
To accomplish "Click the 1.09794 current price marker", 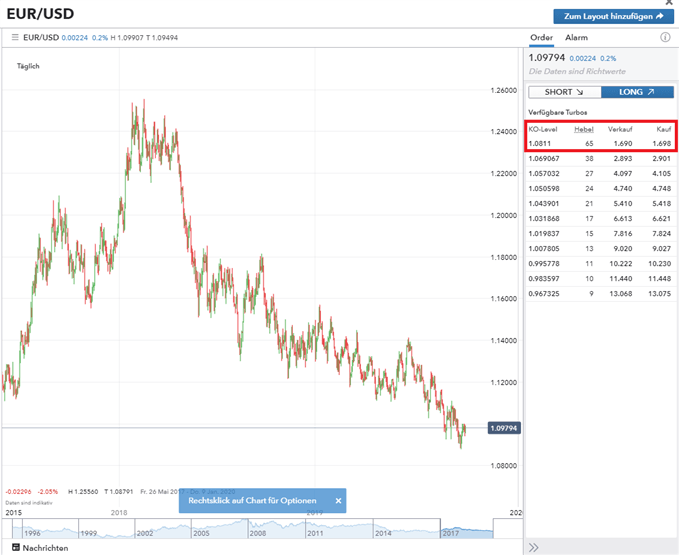I will [504, 428].
